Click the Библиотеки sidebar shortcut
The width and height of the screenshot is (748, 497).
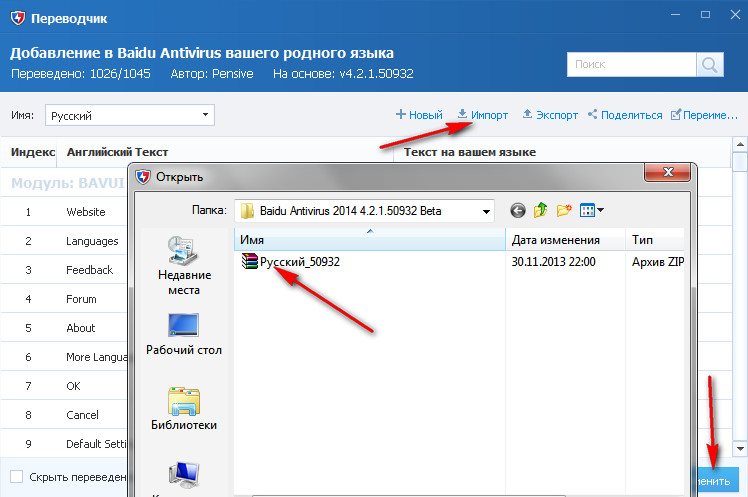pos(184,409)
